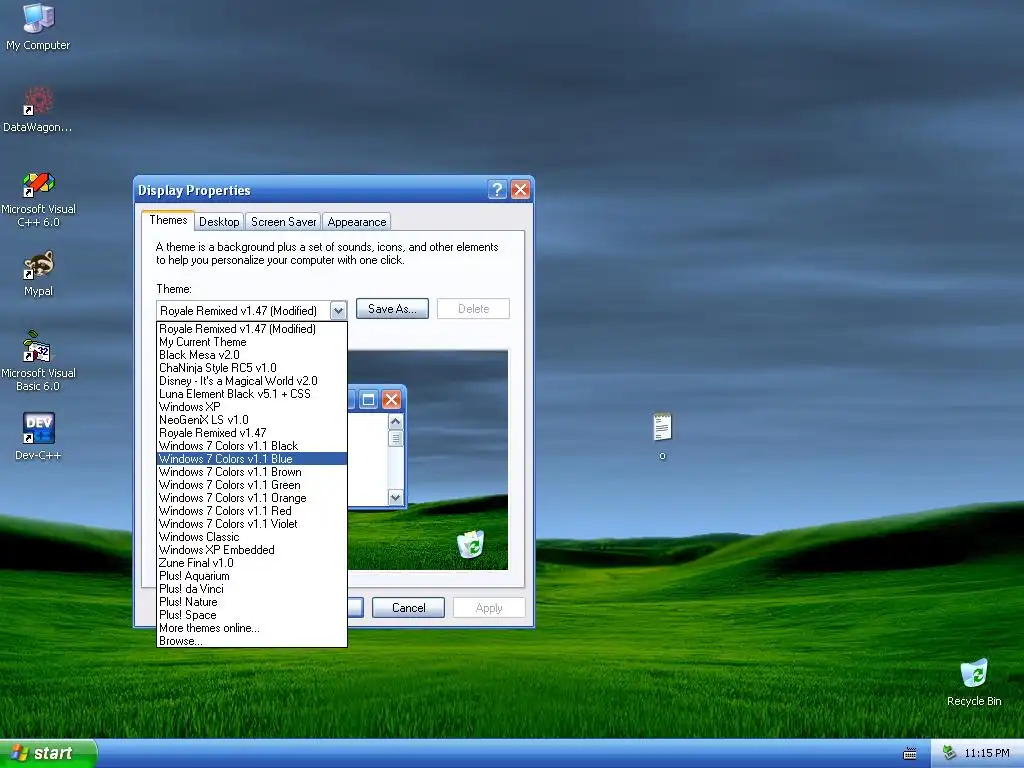The image size is (1024, 768).
Task: Click the tray icon beside the clock
Action: click(x=949, y=753)
